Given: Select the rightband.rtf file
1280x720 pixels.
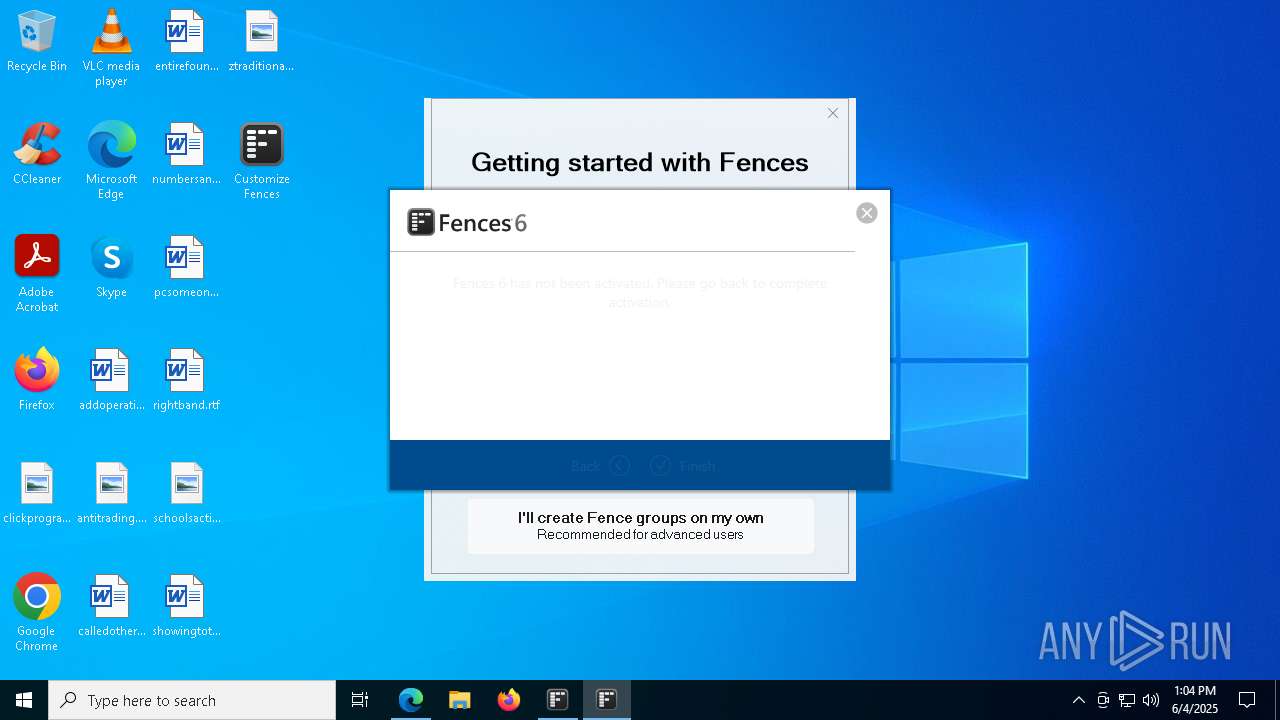Looking at the screenshot, I should coord(186,381).
